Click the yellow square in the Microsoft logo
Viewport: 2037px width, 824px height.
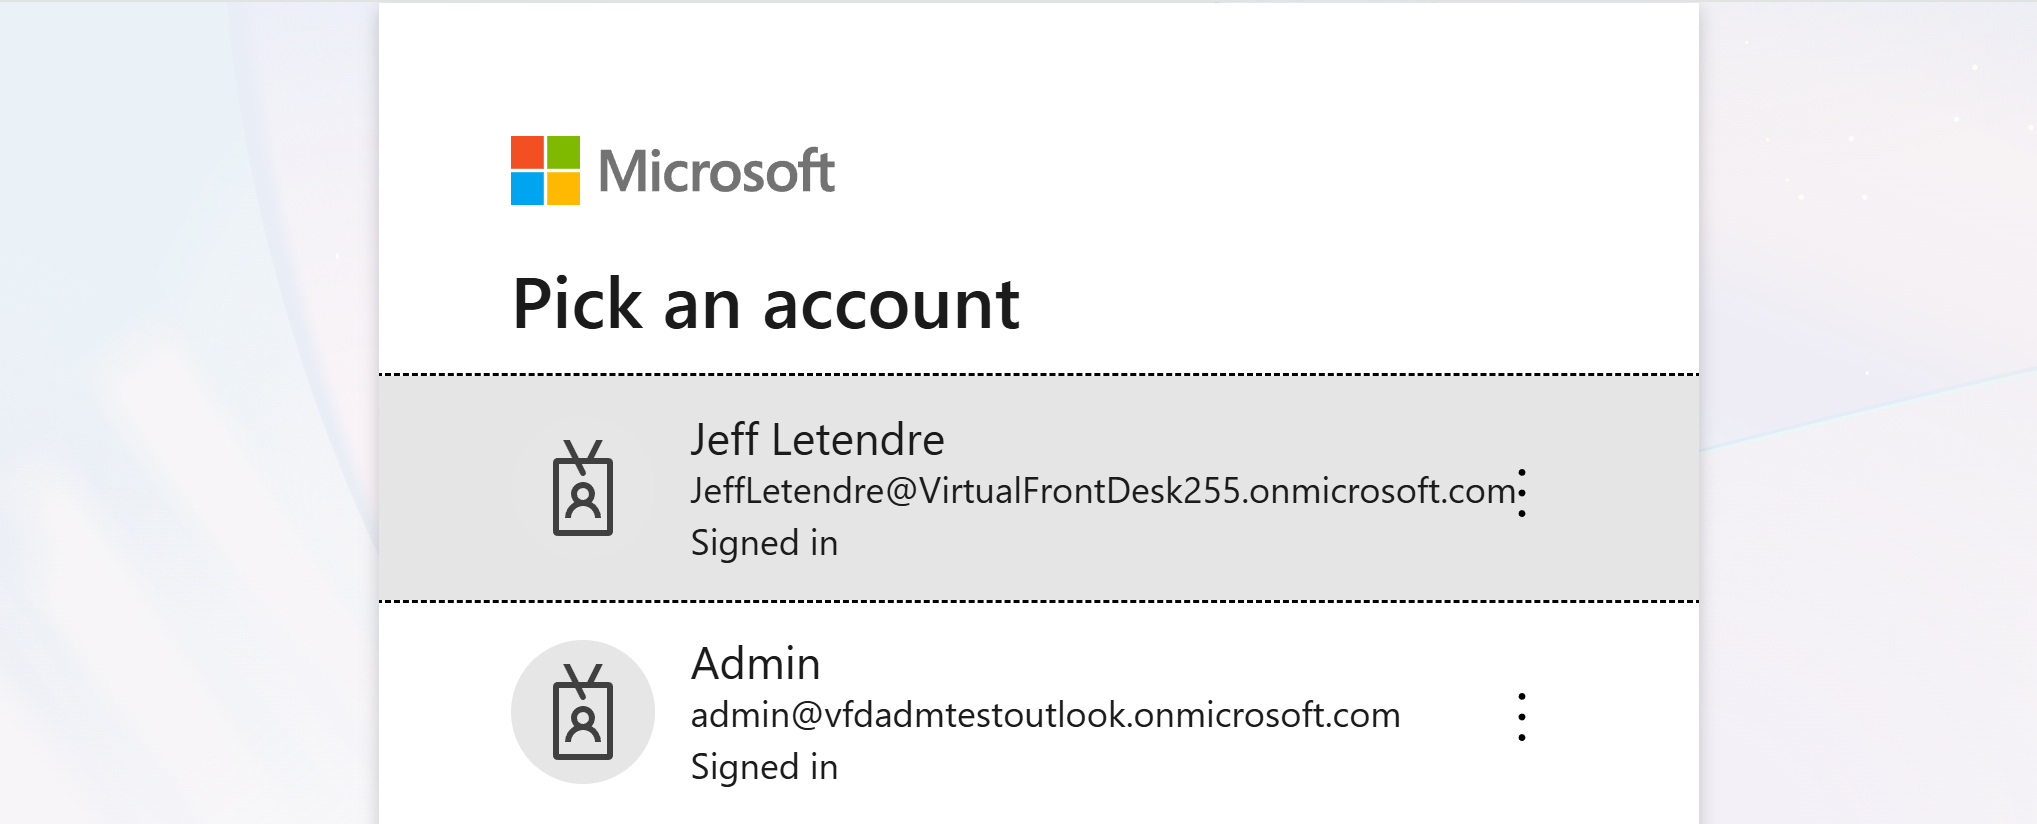click(x=563, y=189)
